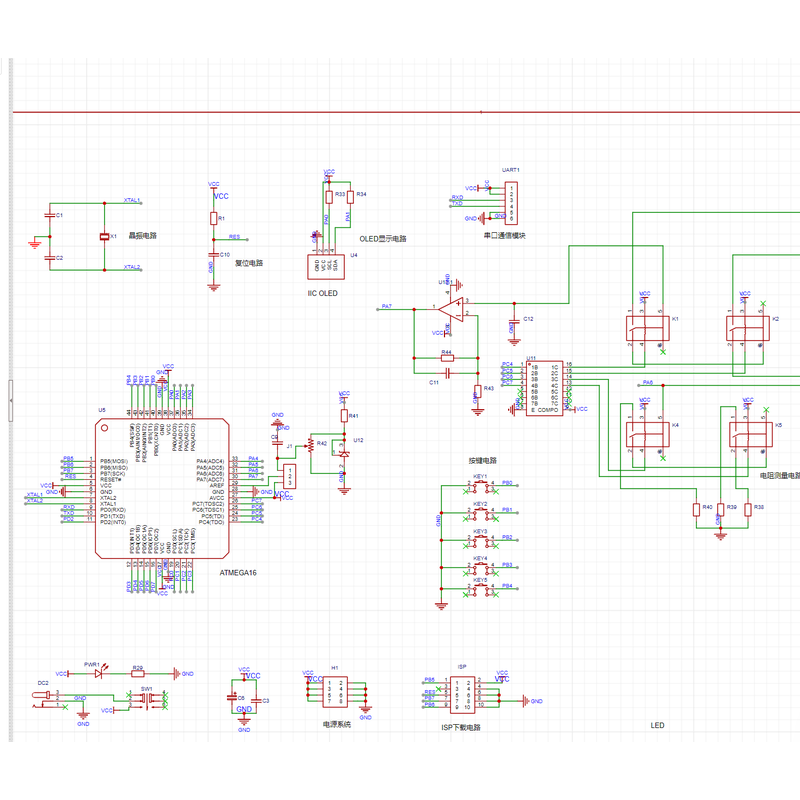Select relay K1
This screenshot has height=800, width=800.
pos(647,329)
